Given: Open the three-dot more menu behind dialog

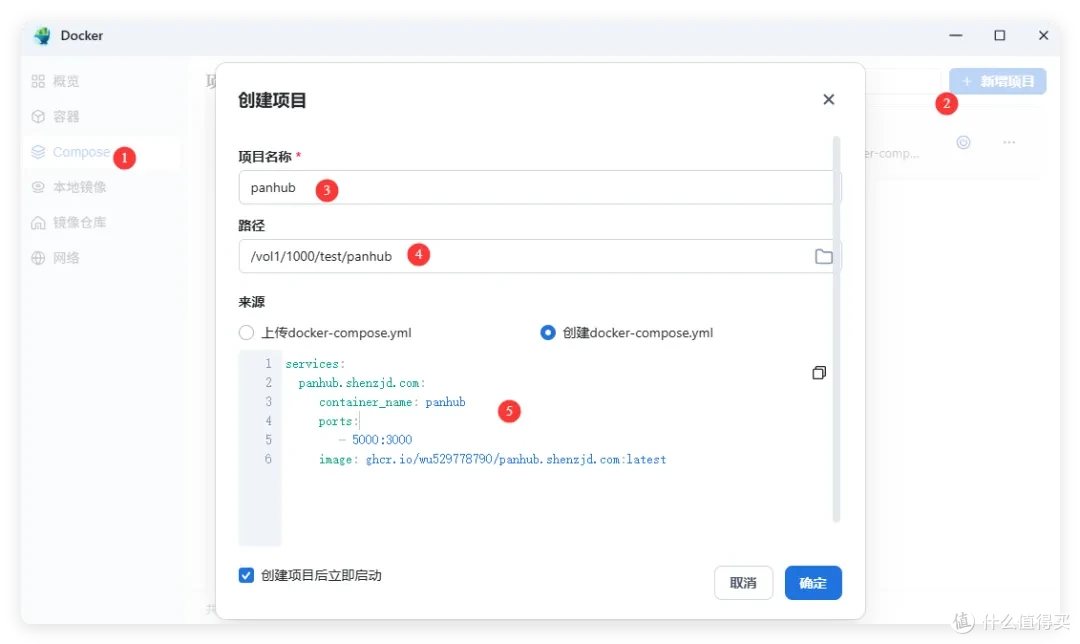Looking at the screenshot, I should [x=1009, y=143].
